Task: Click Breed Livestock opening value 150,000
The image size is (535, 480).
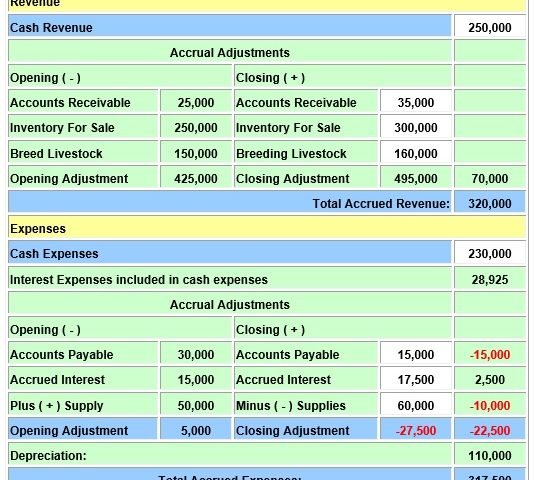Action: tap(196, 153)
